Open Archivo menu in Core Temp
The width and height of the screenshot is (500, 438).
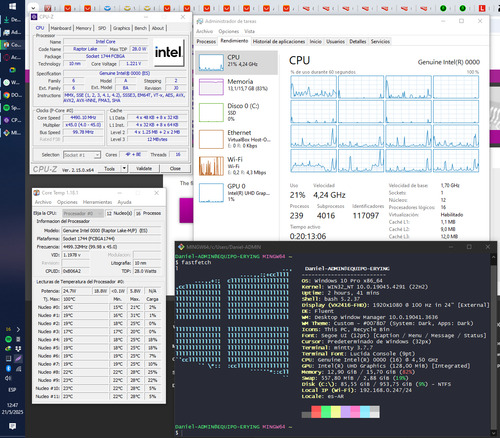coord(43,202)
